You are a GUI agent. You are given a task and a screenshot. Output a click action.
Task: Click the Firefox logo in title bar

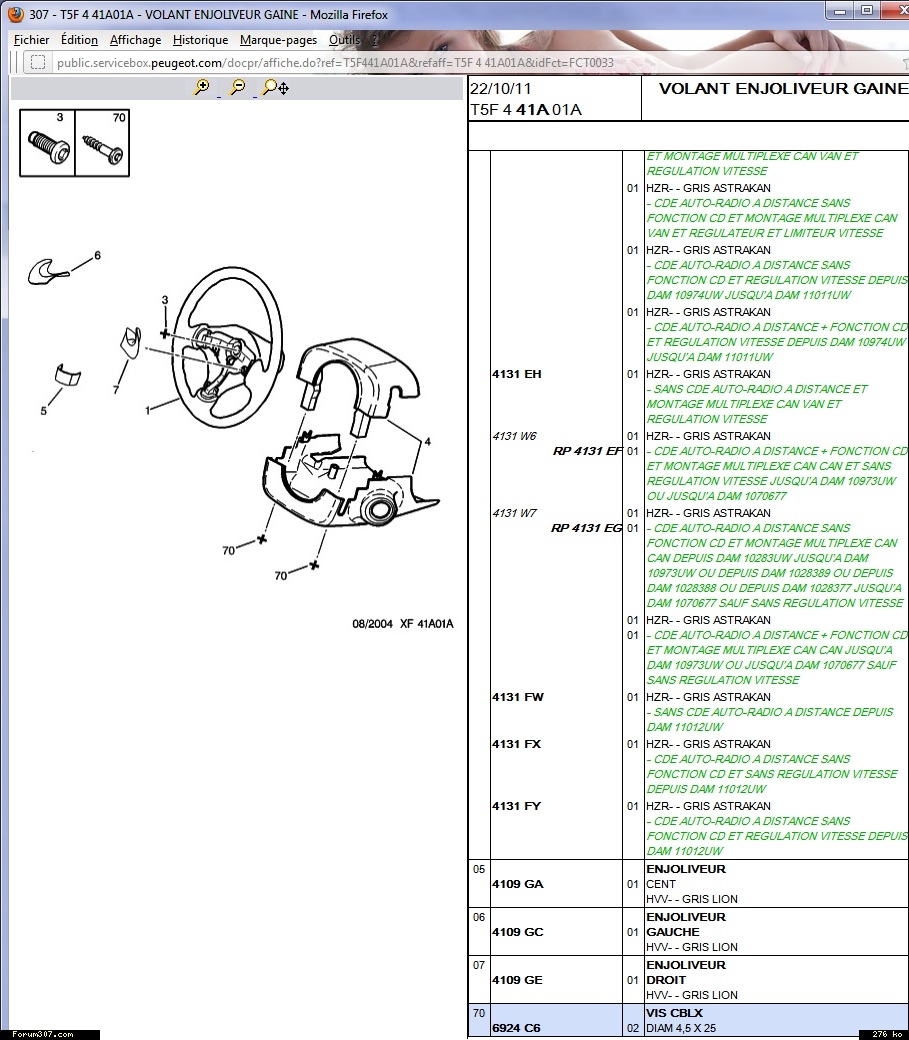coord(15,14)
